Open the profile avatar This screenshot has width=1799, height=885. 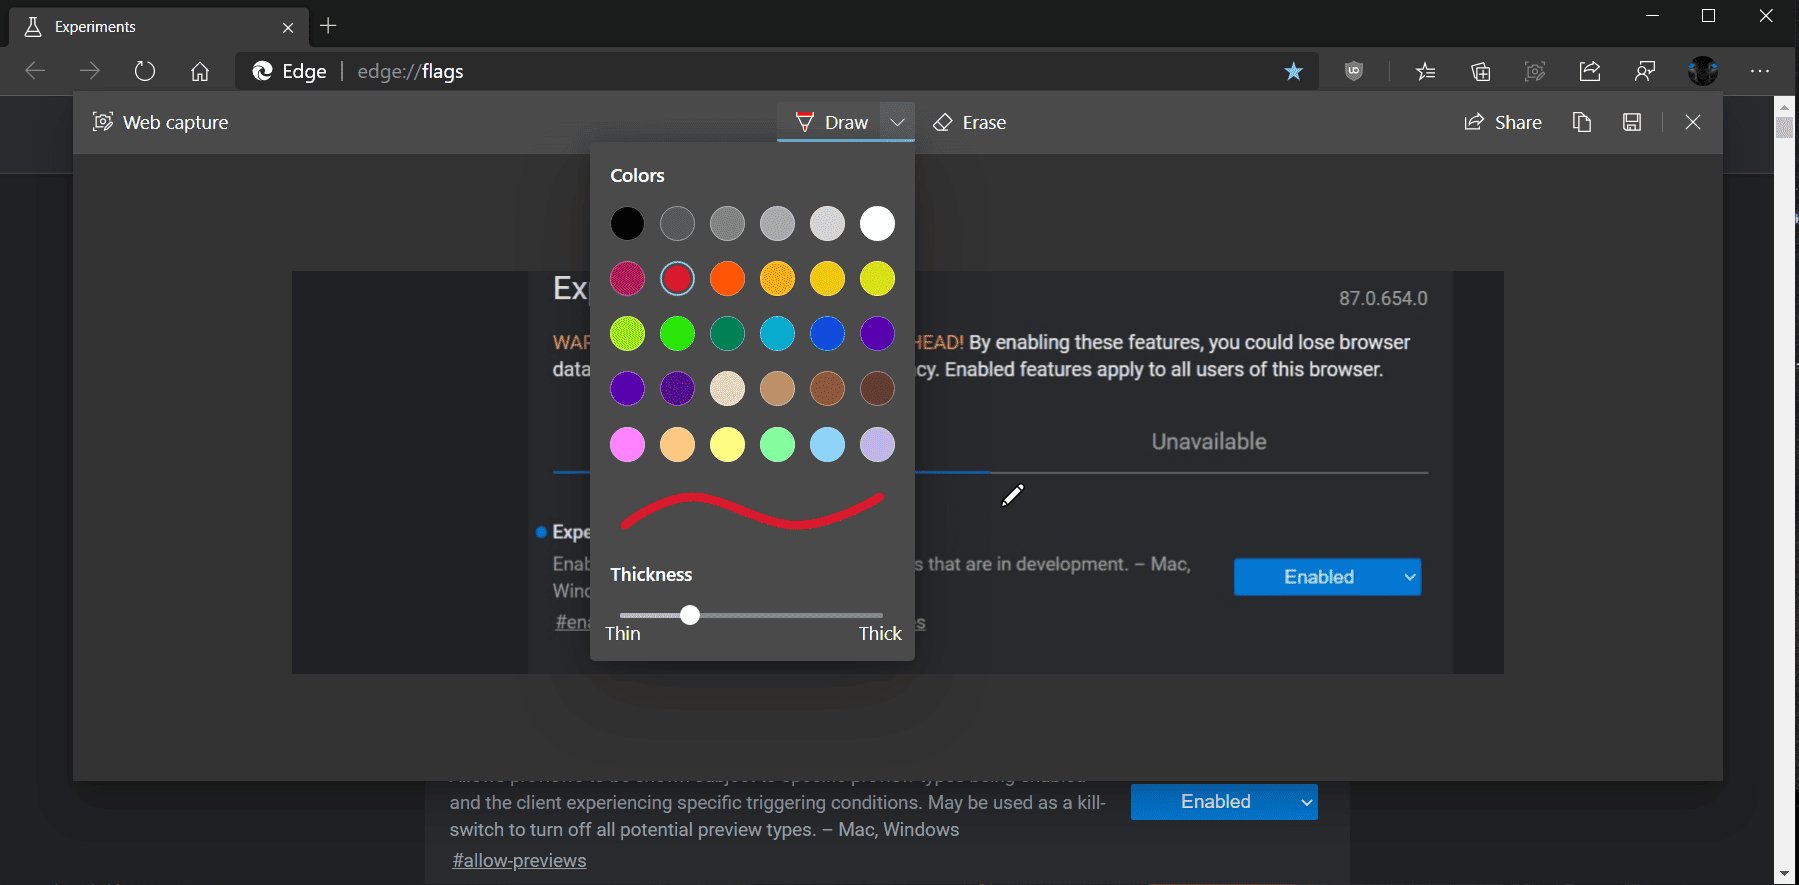pos(1703,71)
